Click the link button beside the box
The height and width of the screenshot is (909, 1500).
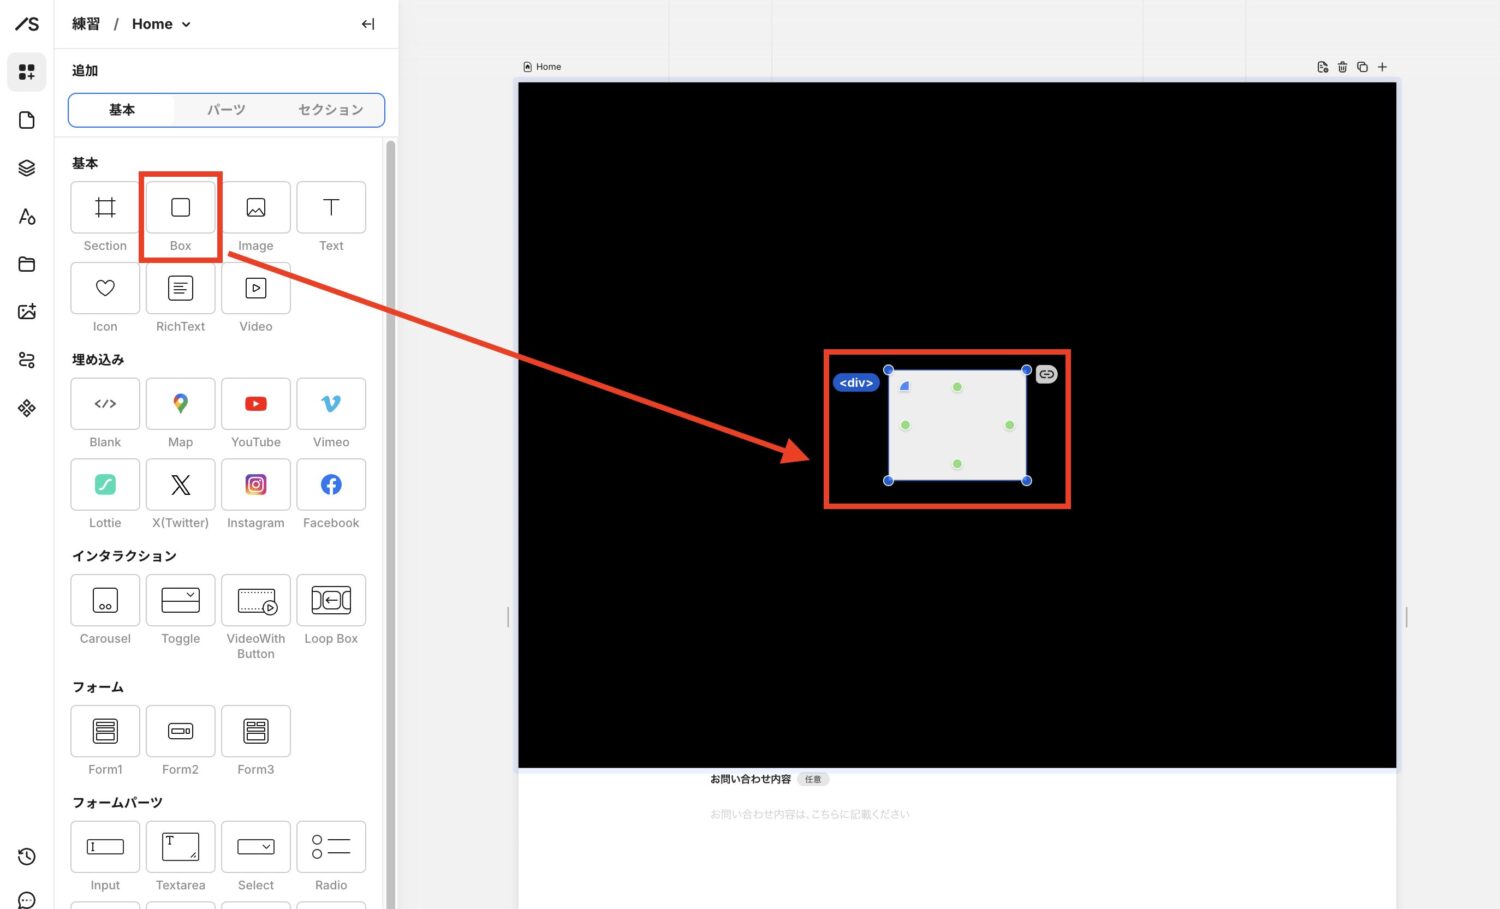tap(1046, 374)
